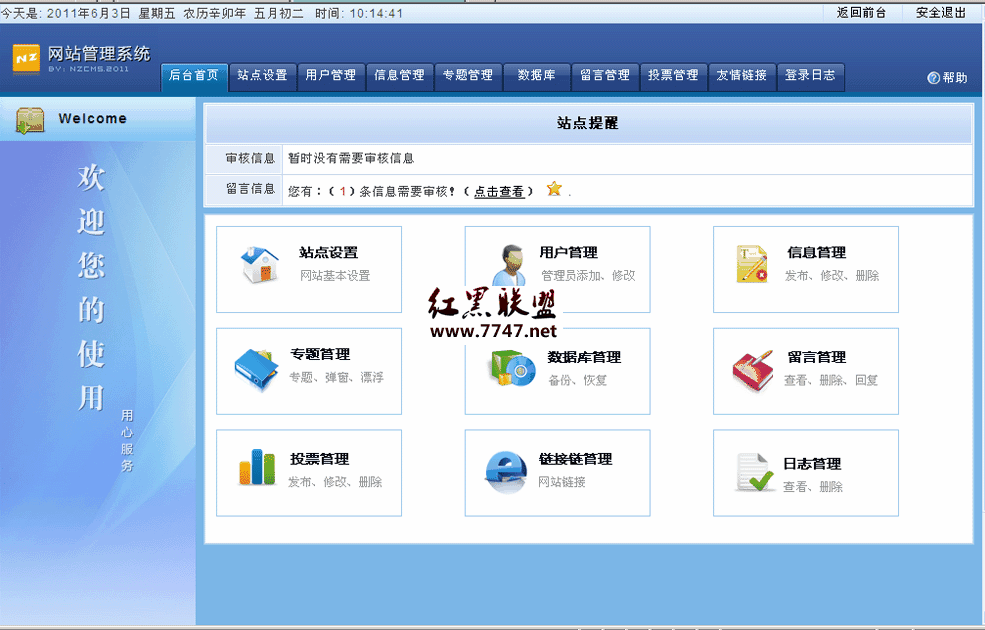Click the 帮助 help link
This screenshot has height=630, width=985.
tap(955, 77)
